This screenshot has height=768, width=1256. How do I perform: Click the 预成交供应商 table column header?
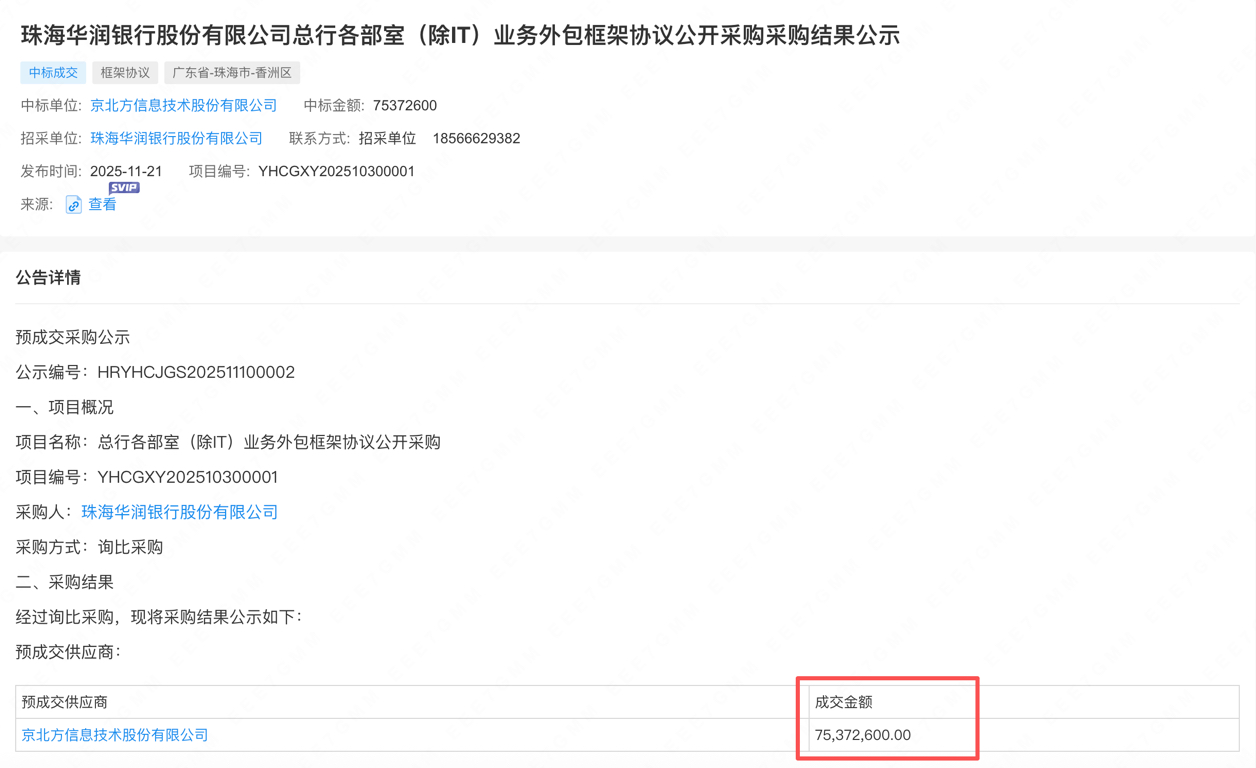(x=65, y=702)
